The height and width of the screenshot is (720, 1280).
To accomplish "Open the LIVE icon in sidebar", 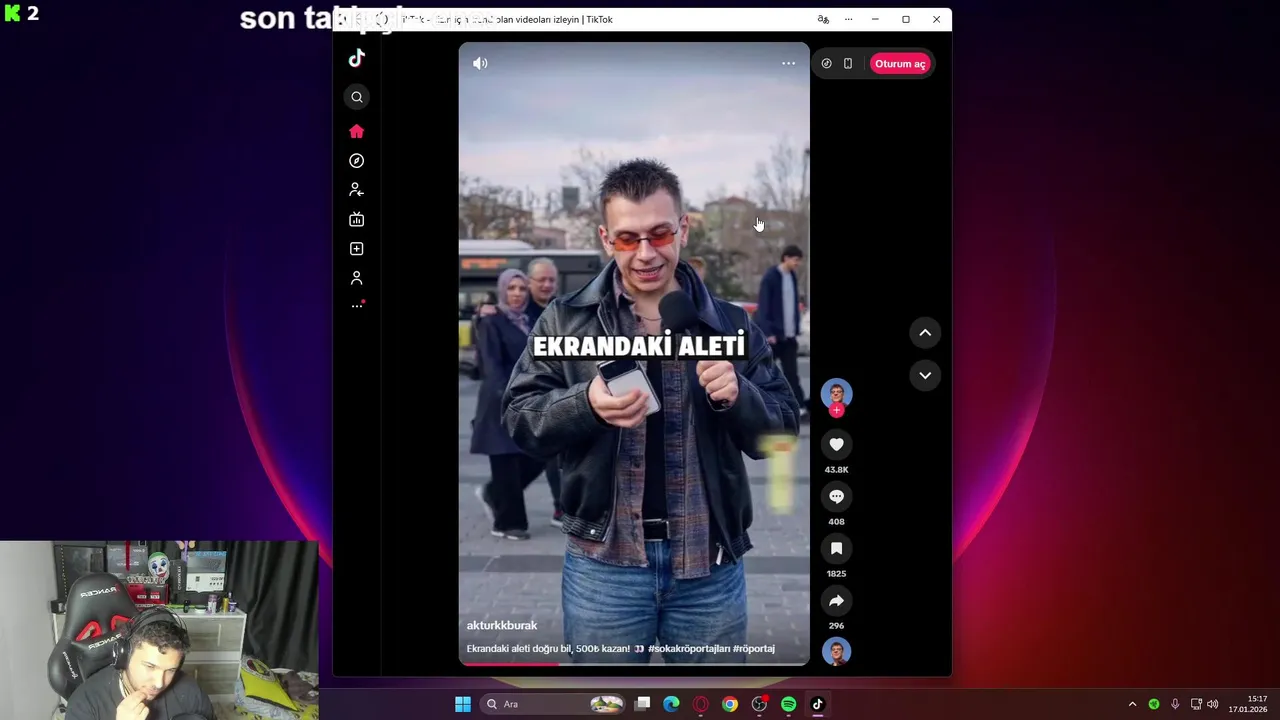I will (x=357, y=219).
